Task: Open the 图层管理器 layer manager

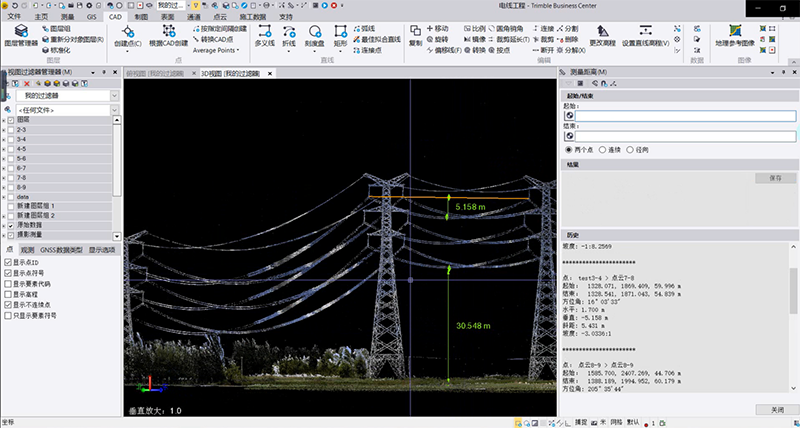Action: pos(21,35)
